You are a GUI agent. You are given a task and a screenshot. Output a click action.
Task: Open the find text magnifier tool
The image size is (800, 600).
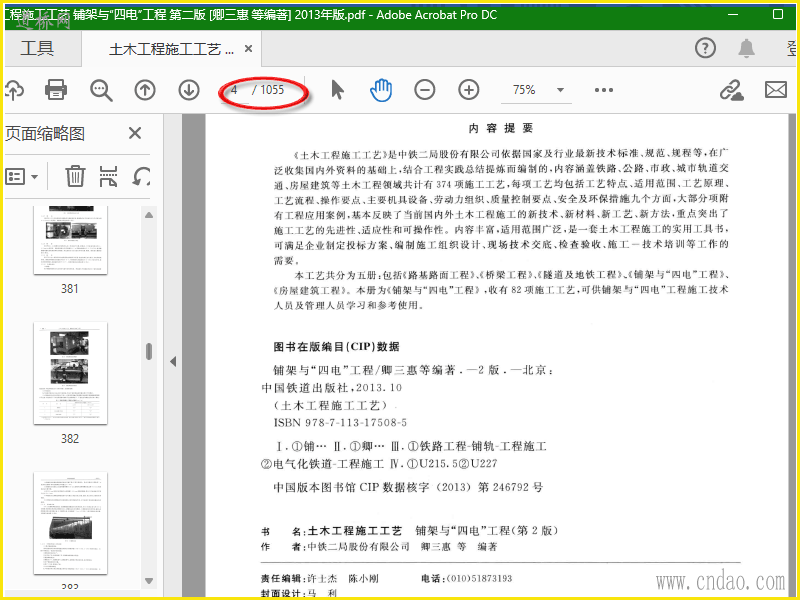[101, 90]
